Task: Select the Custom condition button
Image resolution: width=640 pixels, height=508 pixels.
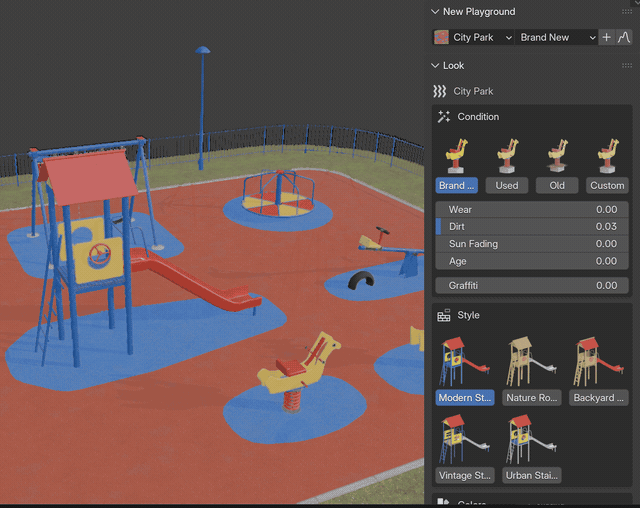Action: coord(607,186)
